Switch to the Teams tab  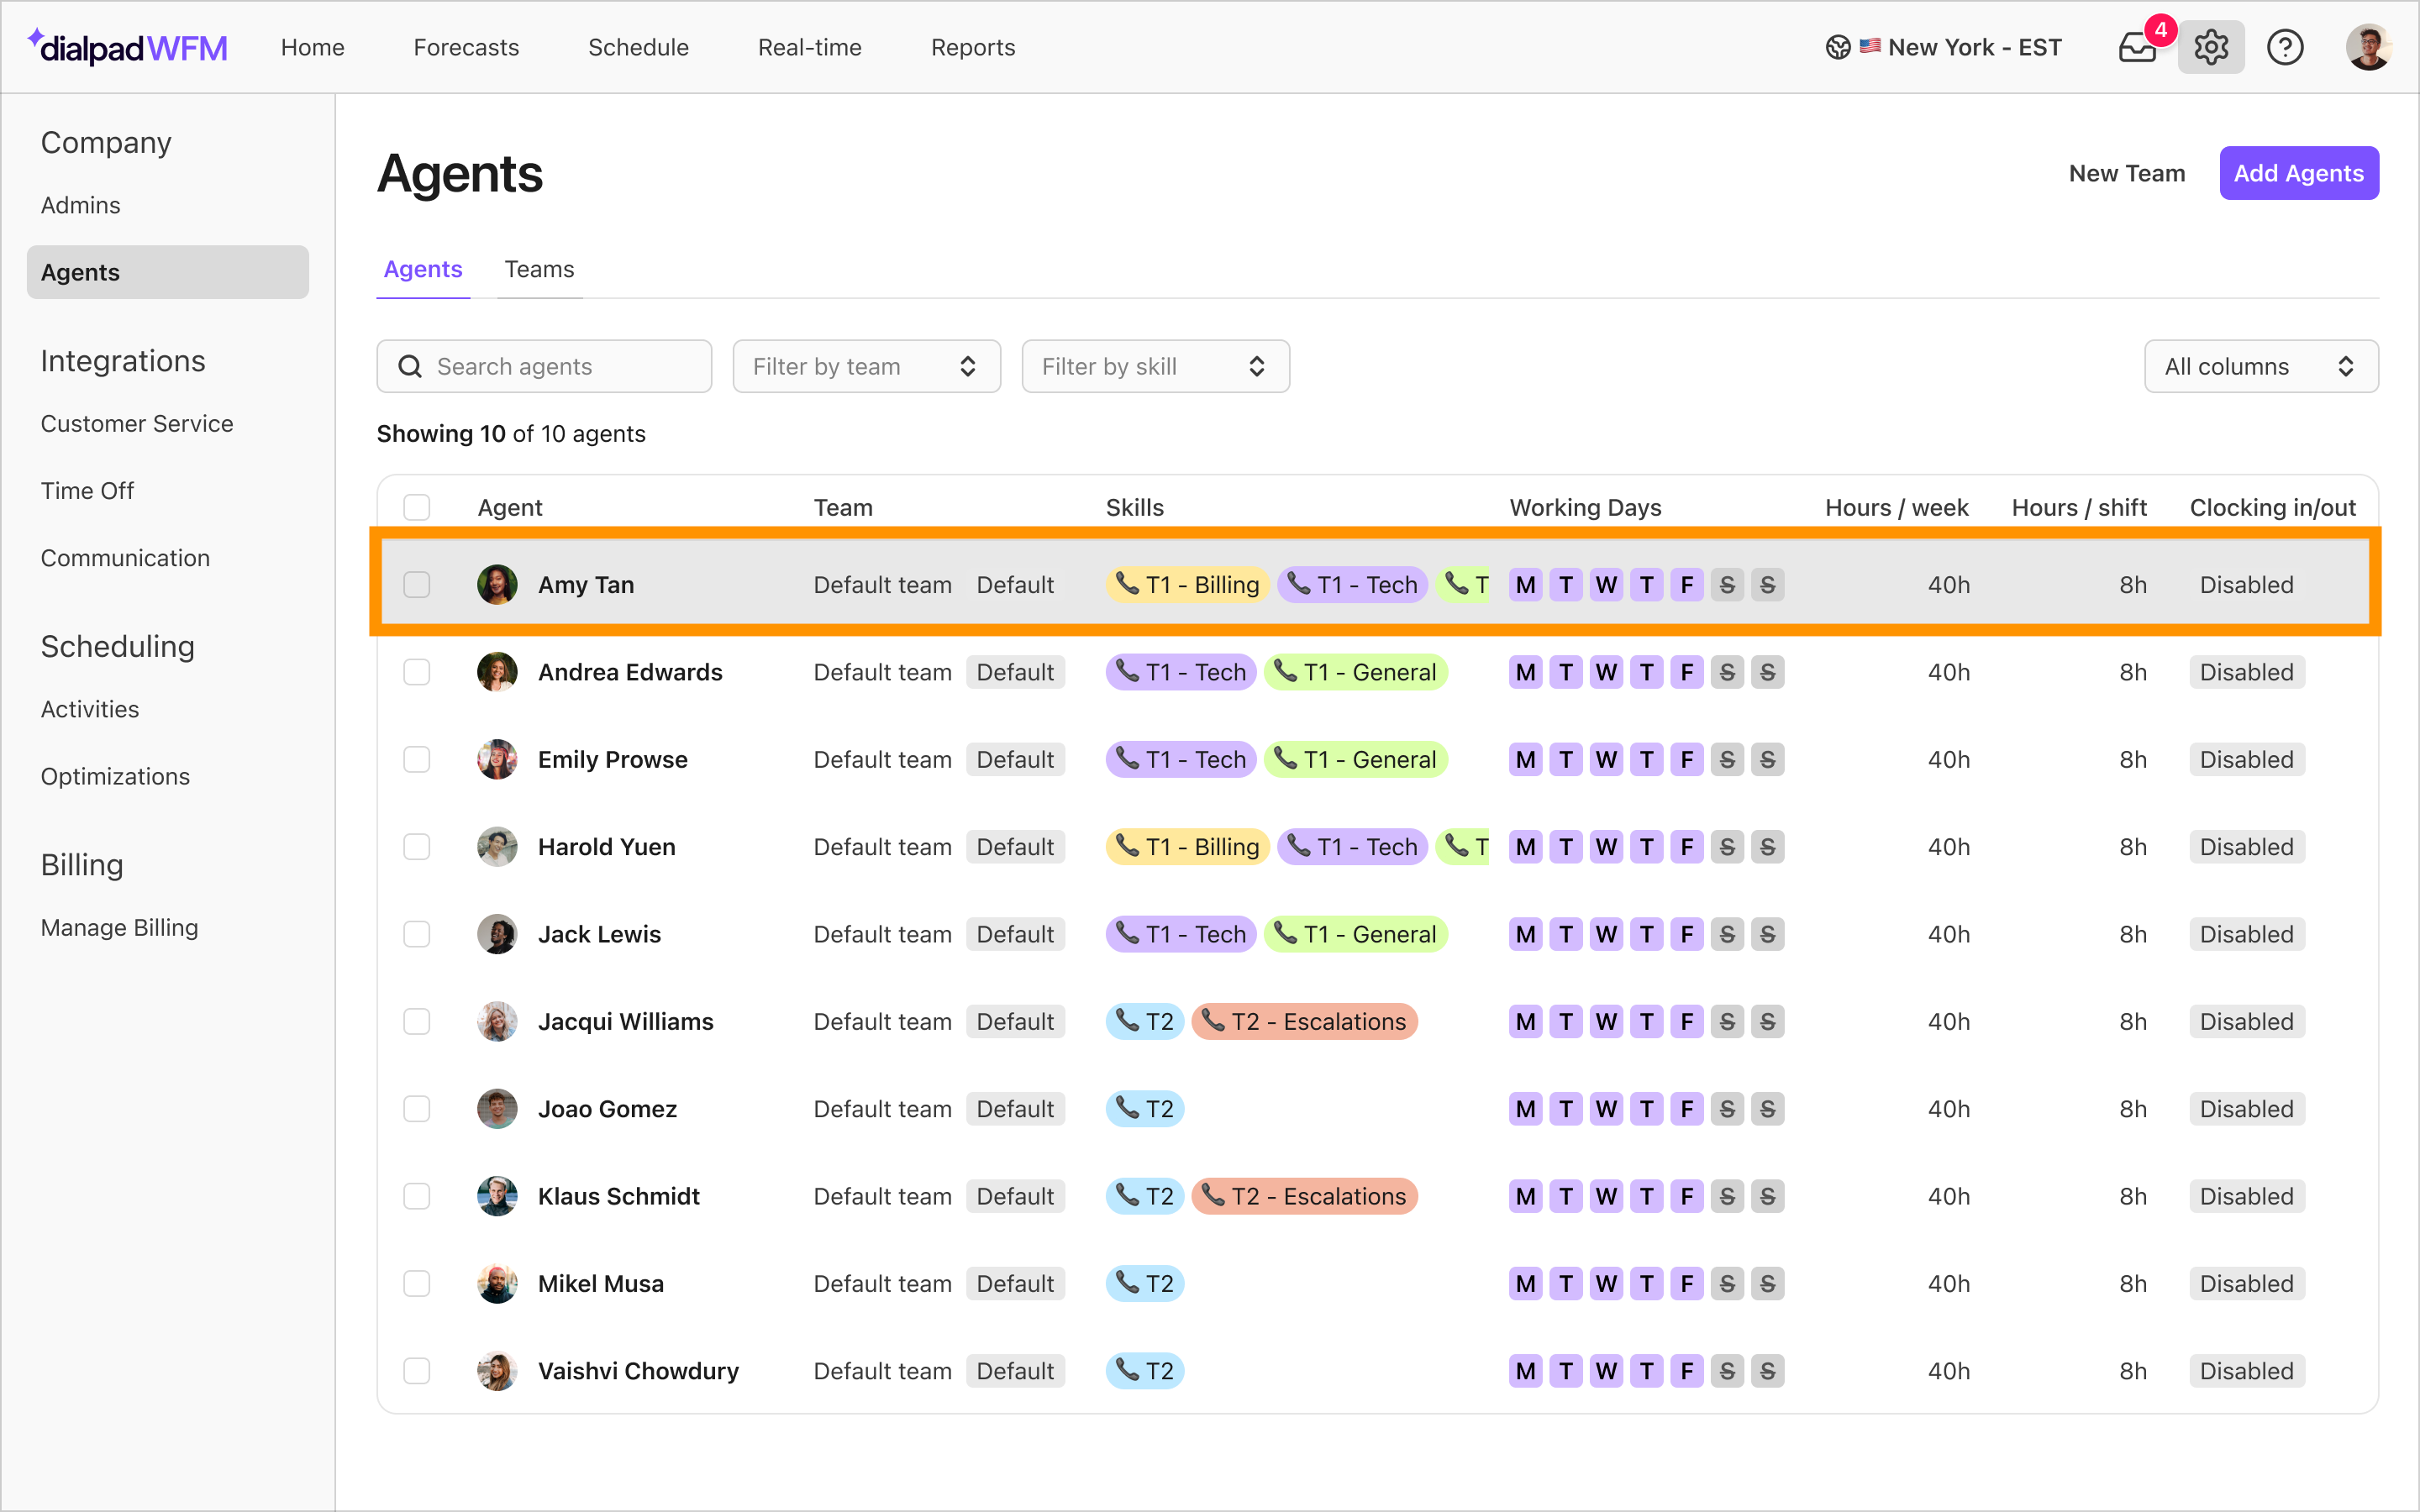tap(539, 269)
